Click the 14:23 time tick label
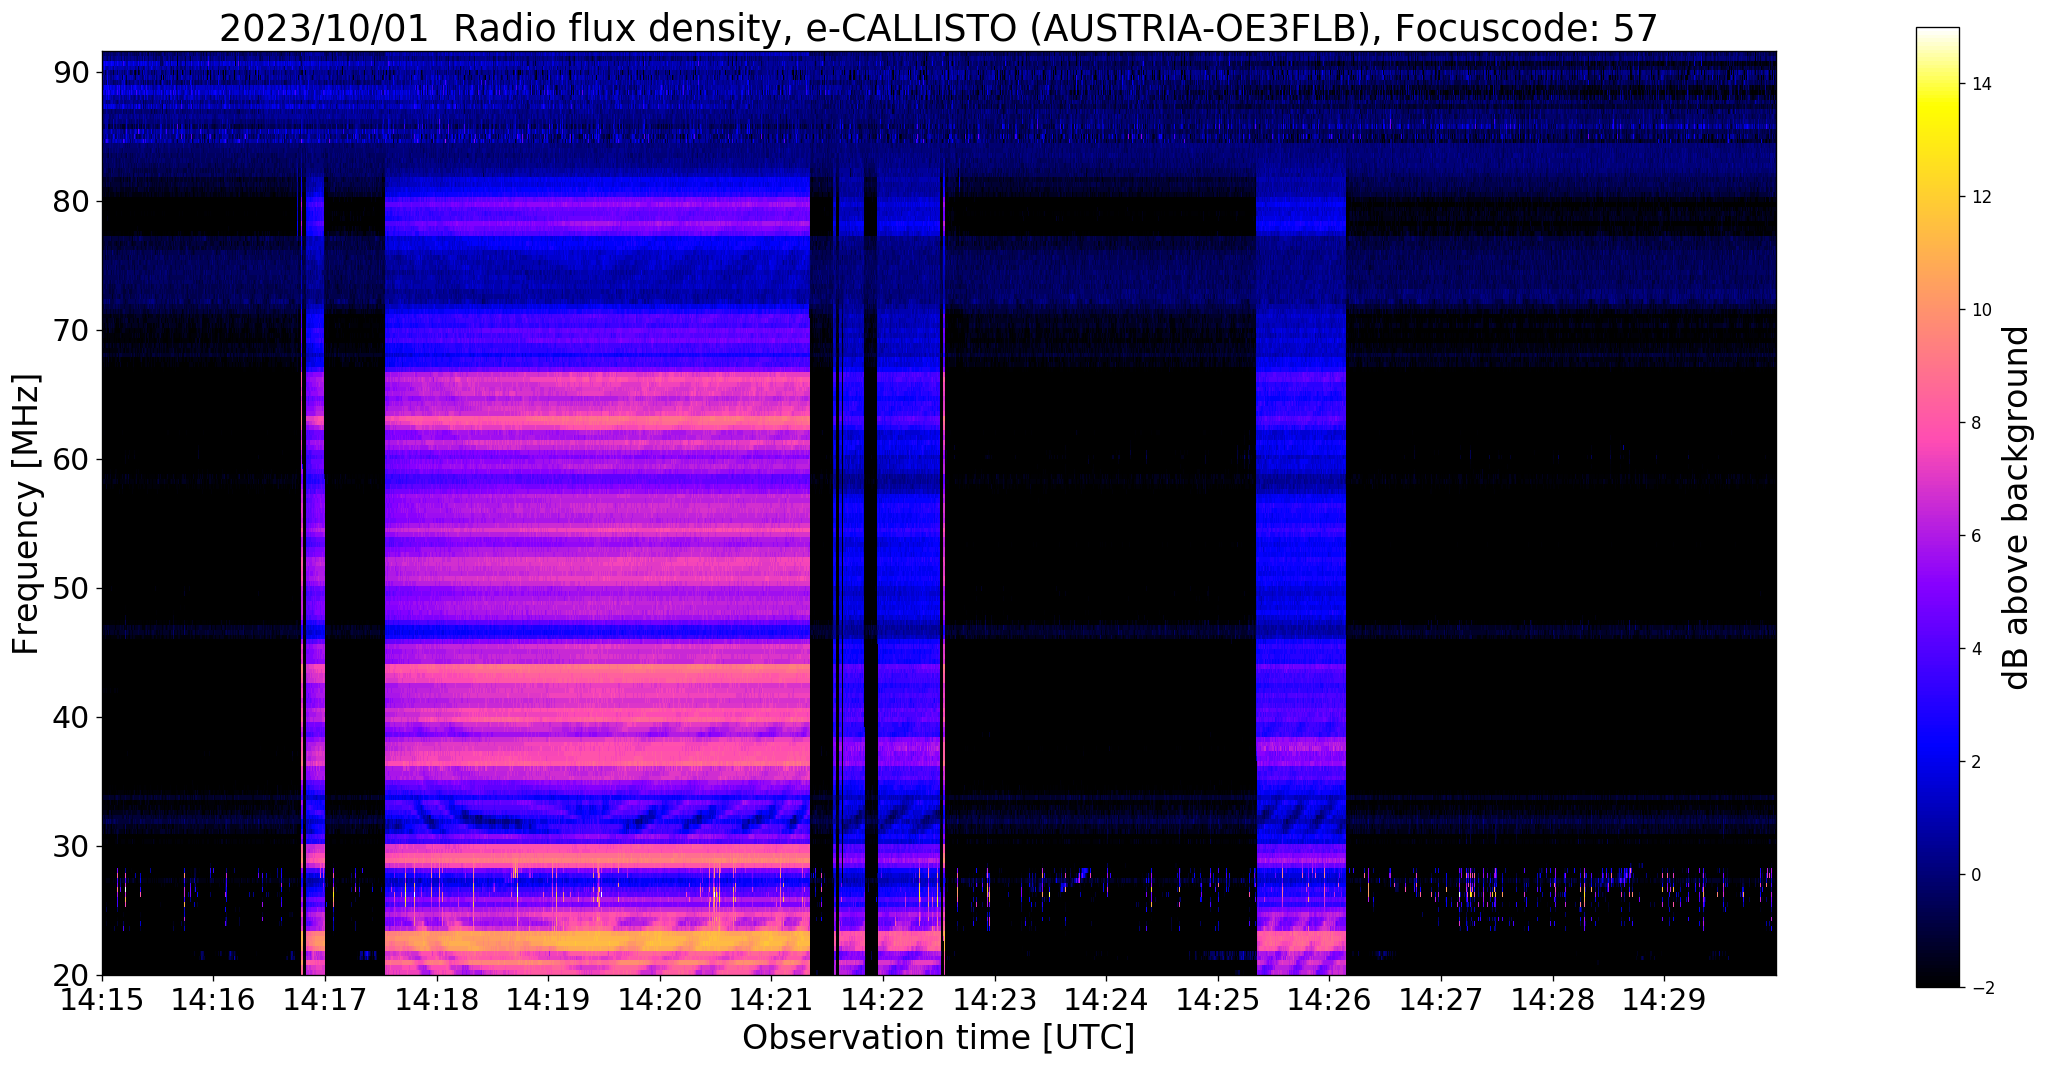Viewport: 2047px width, 1067px height. point(995,999)
